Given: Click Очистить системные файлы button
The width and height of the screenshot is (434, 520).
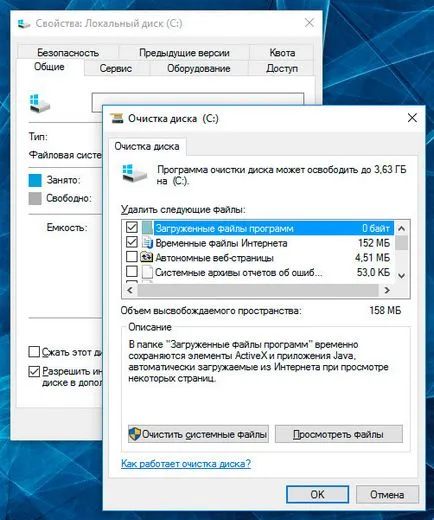Looking at the screenshot, I should [198, 434].
